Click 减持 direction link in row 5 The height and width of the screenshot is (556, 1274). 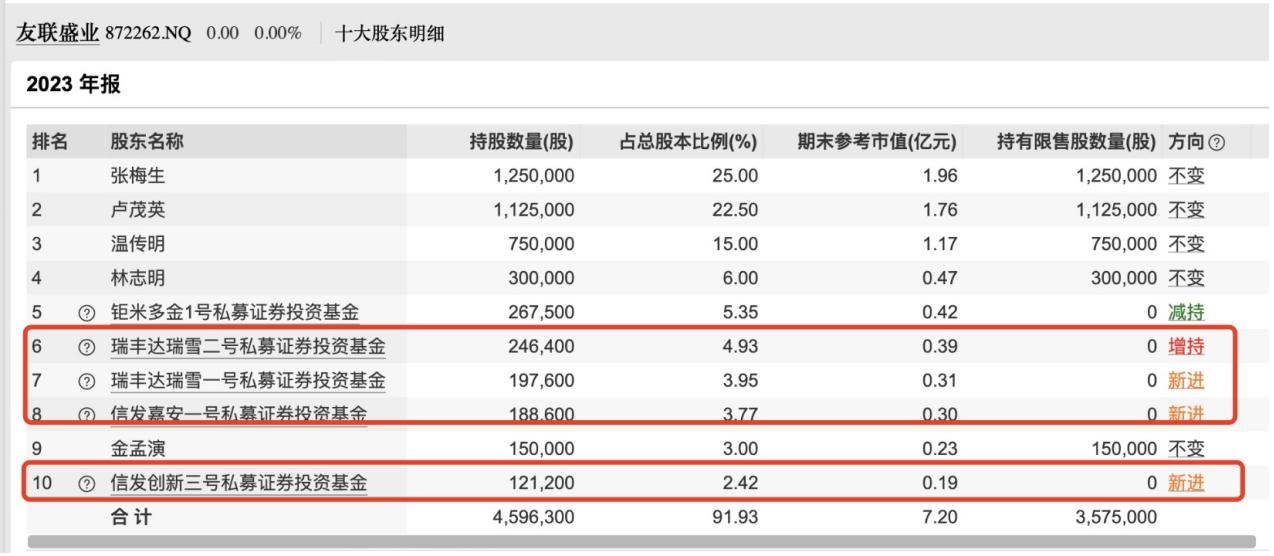click(1186, 313)
